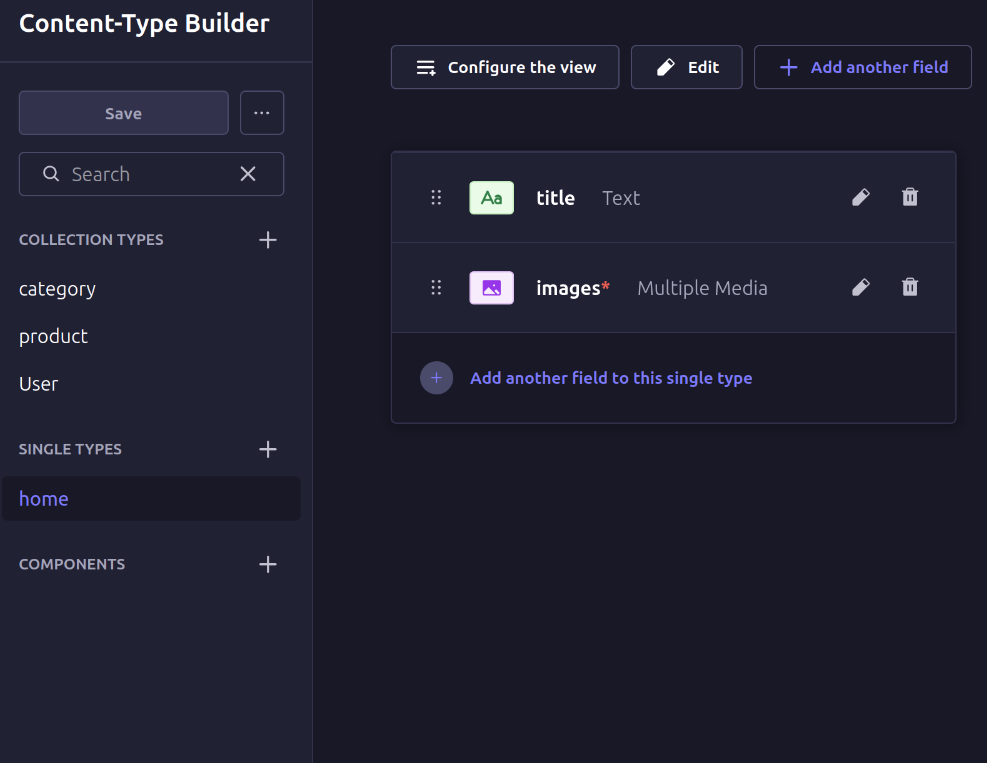Click the Configure the view button
The image size is (987, 763).
point(505,67)
